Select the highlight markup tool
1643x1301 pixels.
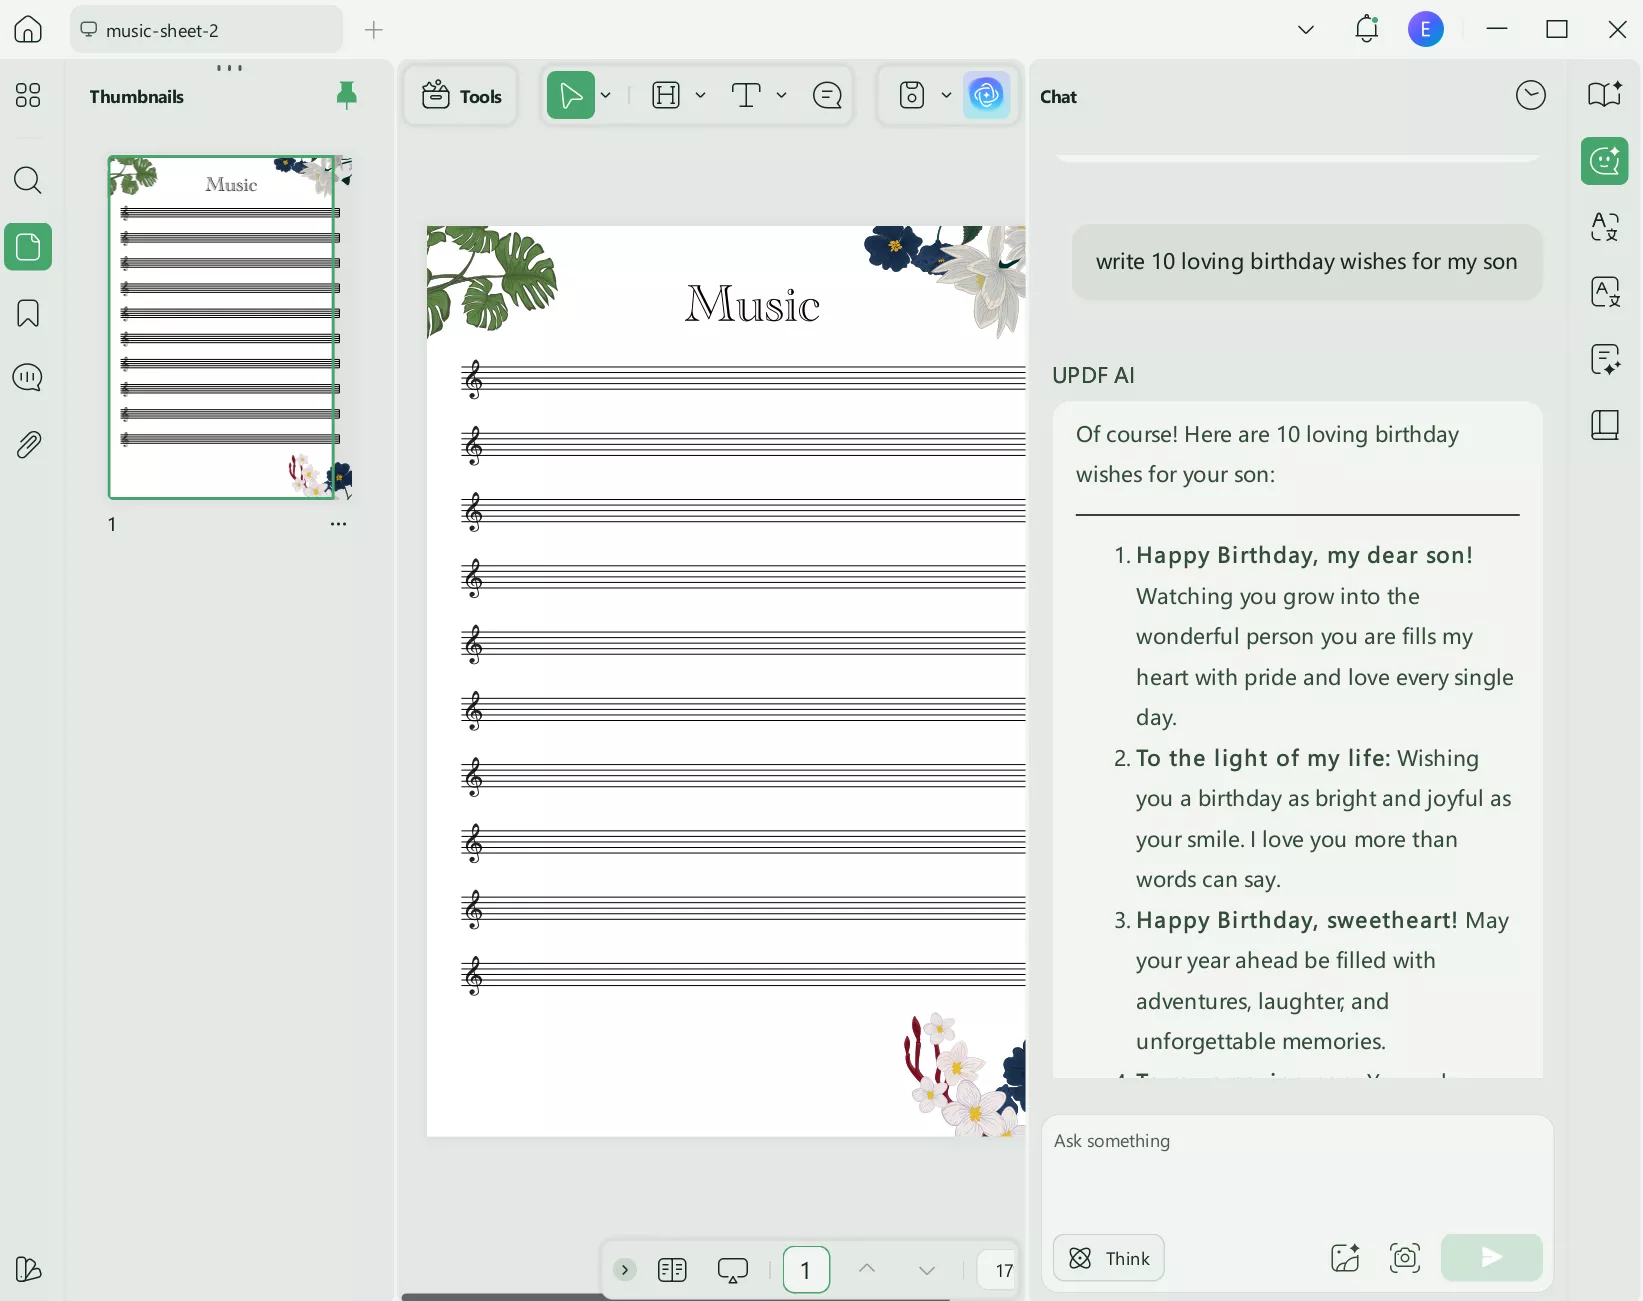[x=666, y=96]
